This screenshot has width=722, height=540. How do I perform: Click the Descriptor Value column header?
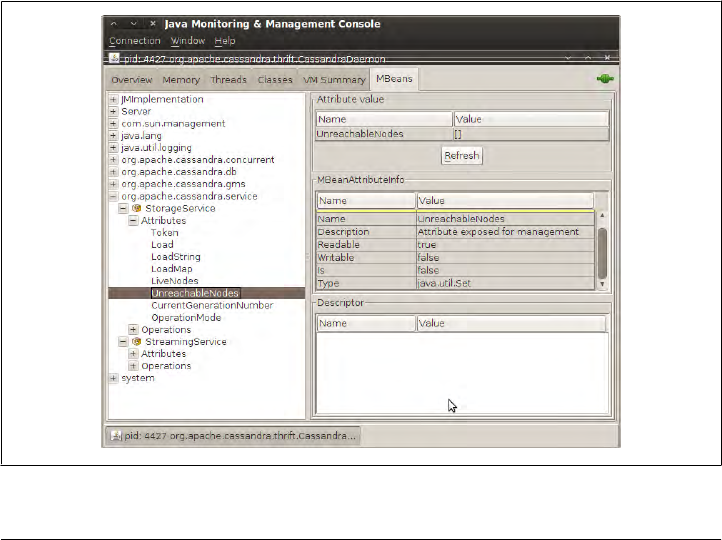click(x=511, y=323)
